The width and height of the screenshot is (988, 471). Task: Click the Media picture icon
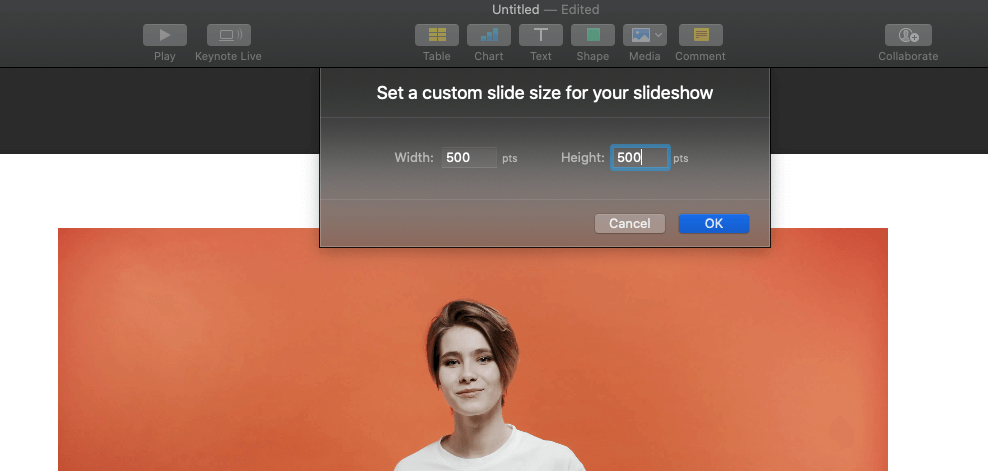(638, 35)
